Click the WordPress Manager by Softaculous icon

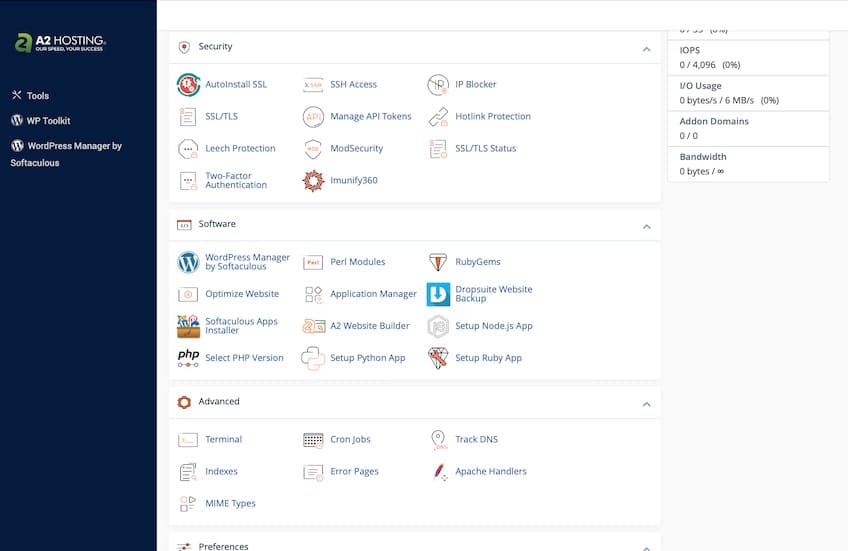pos(188,262)
